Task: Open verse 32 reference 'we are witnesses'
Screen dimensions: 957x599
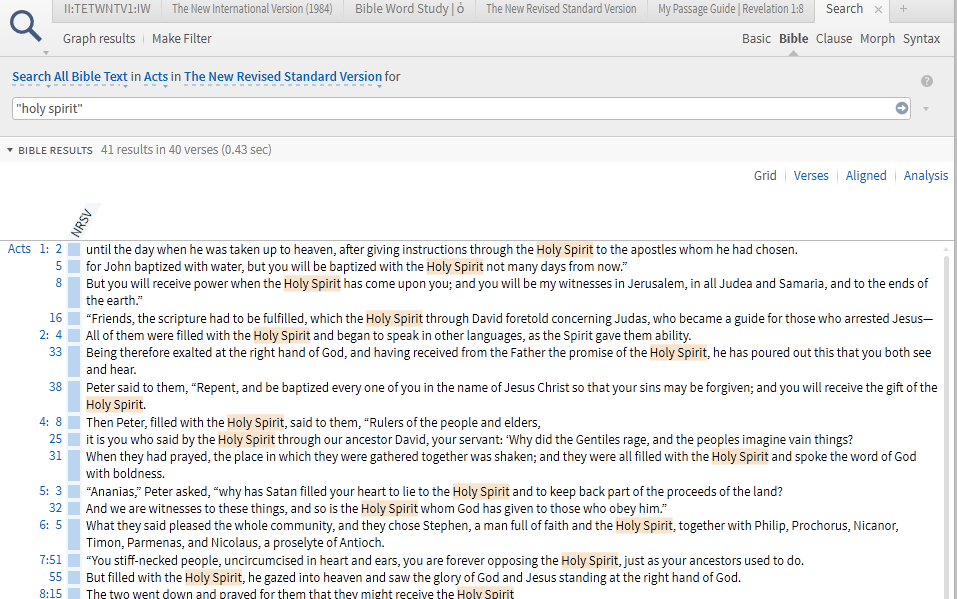Action: pyautogui.click(x=56, y=508)
